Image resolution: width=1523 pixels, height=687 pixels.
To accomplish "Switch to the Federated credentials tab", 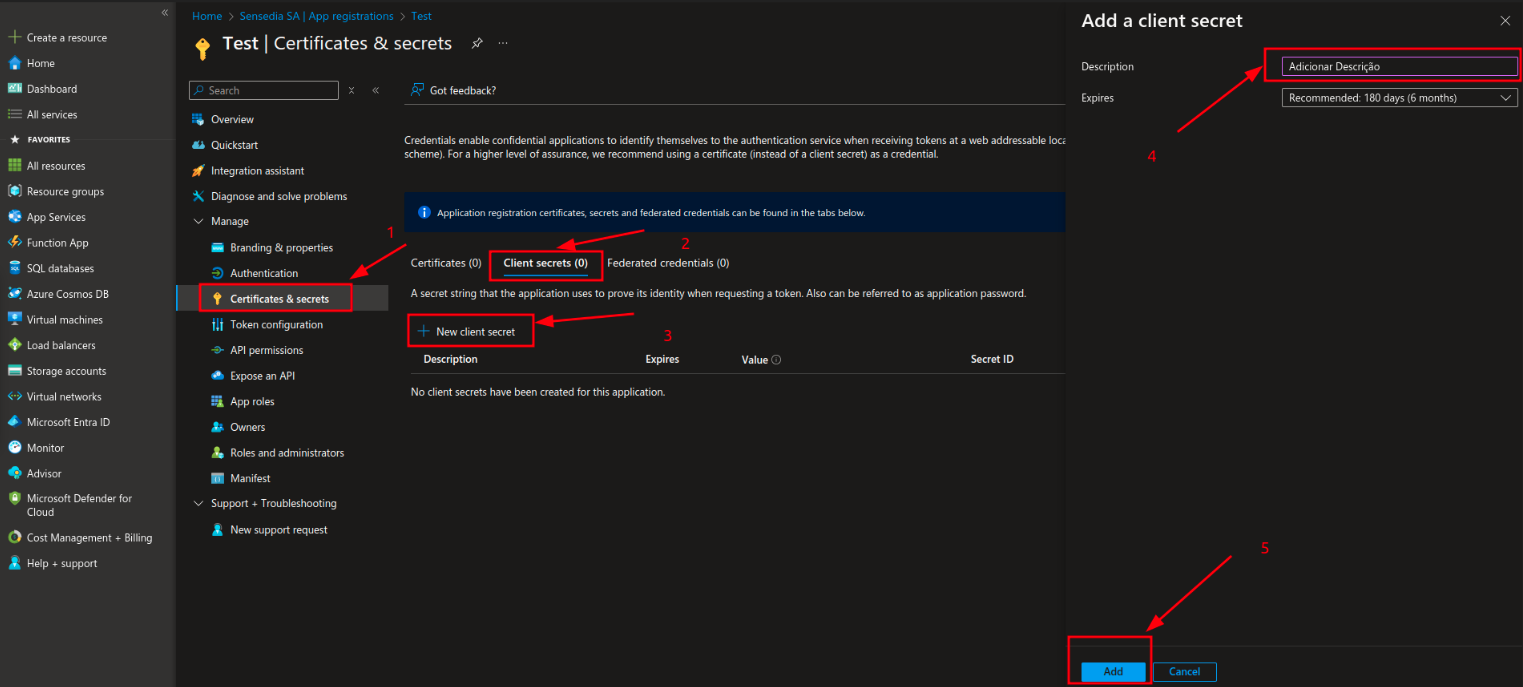I will tap(667, 263).
